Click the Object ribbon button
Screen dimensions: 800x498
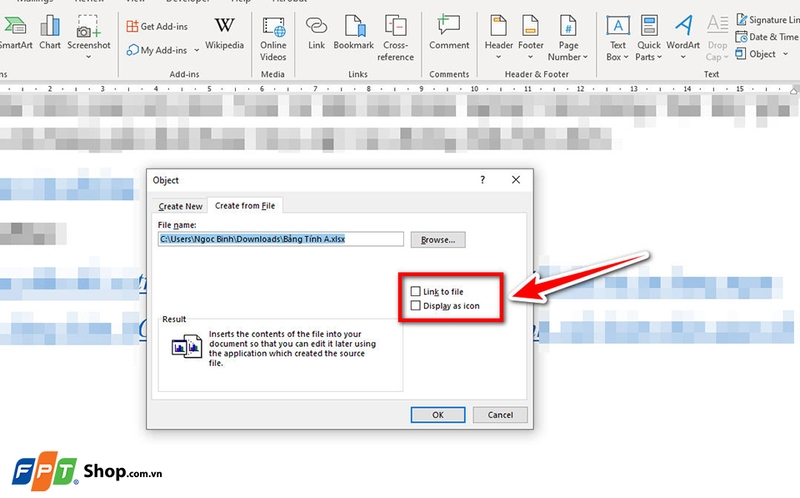pos(756,54)
